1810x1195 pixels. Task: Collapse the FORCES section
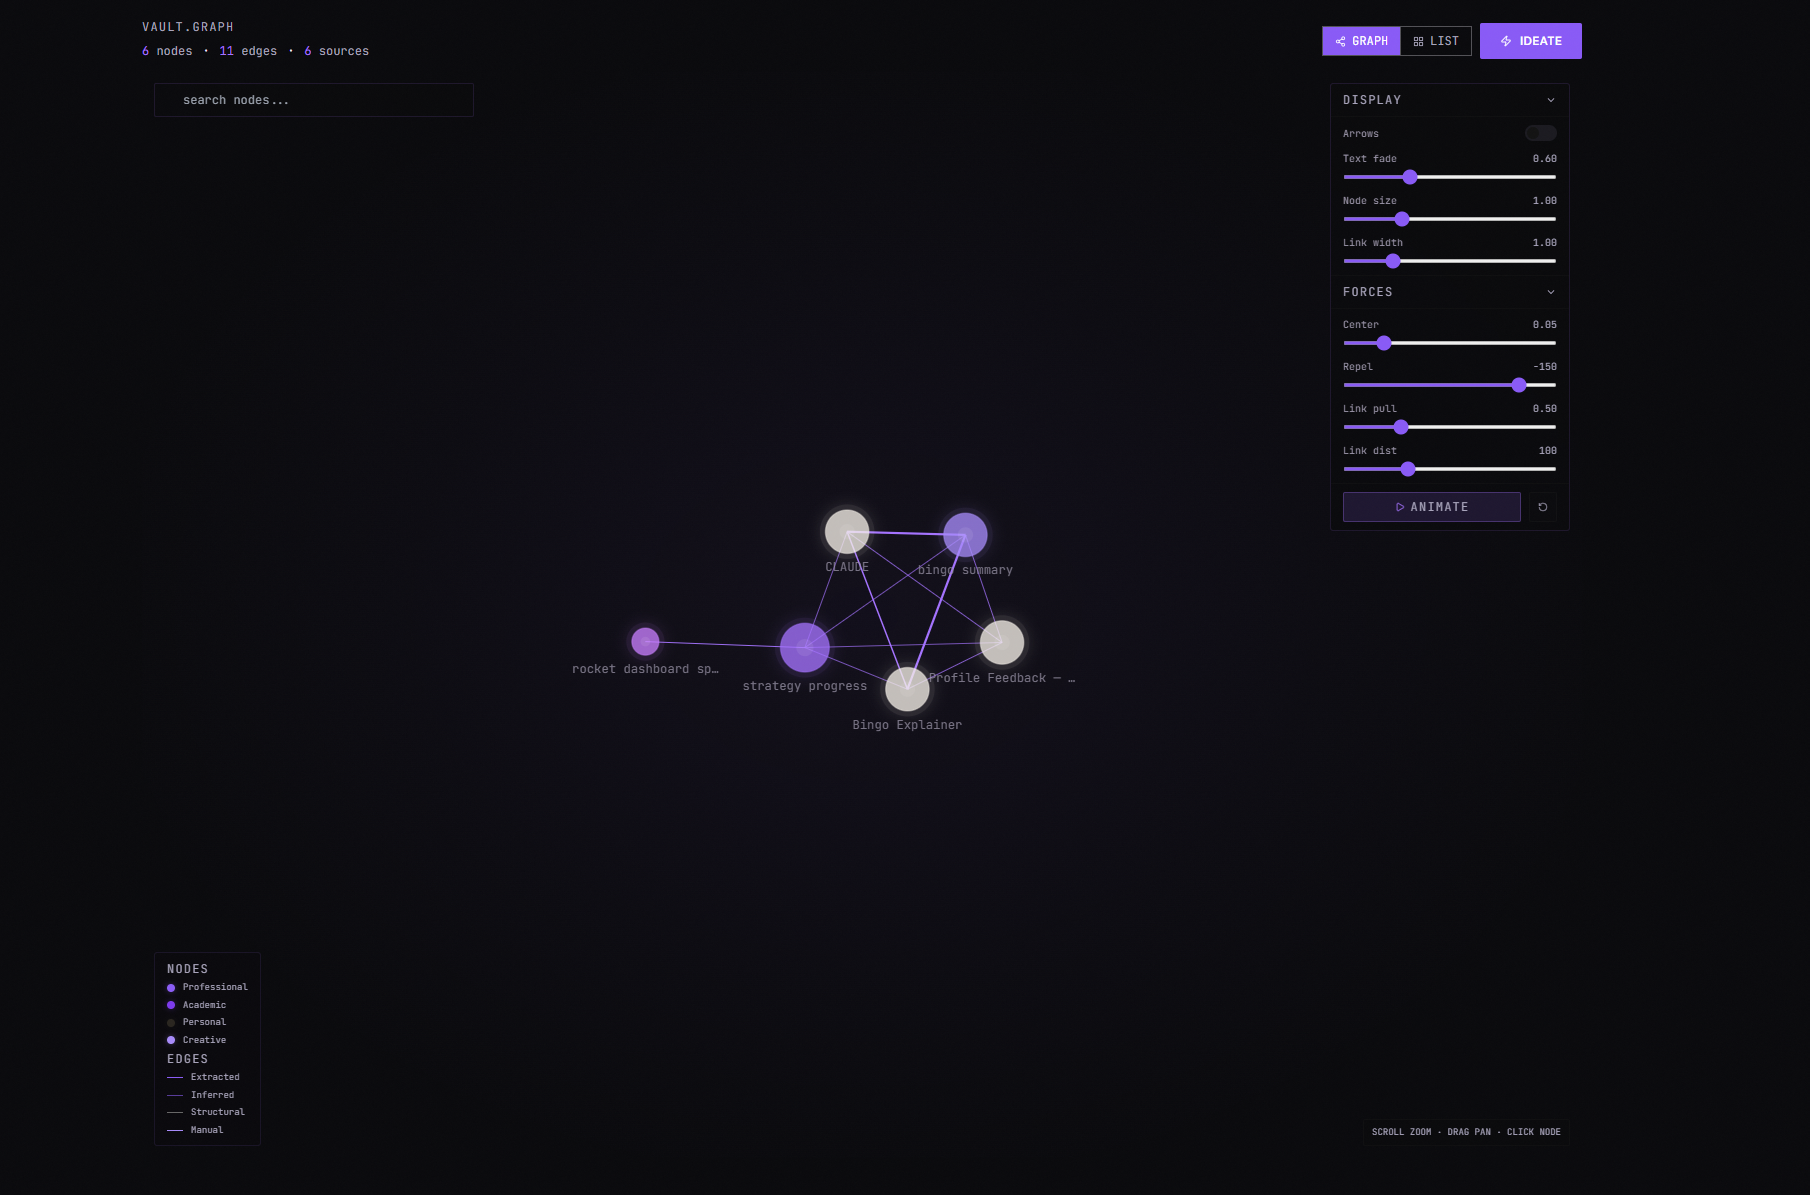point(1551,292)
